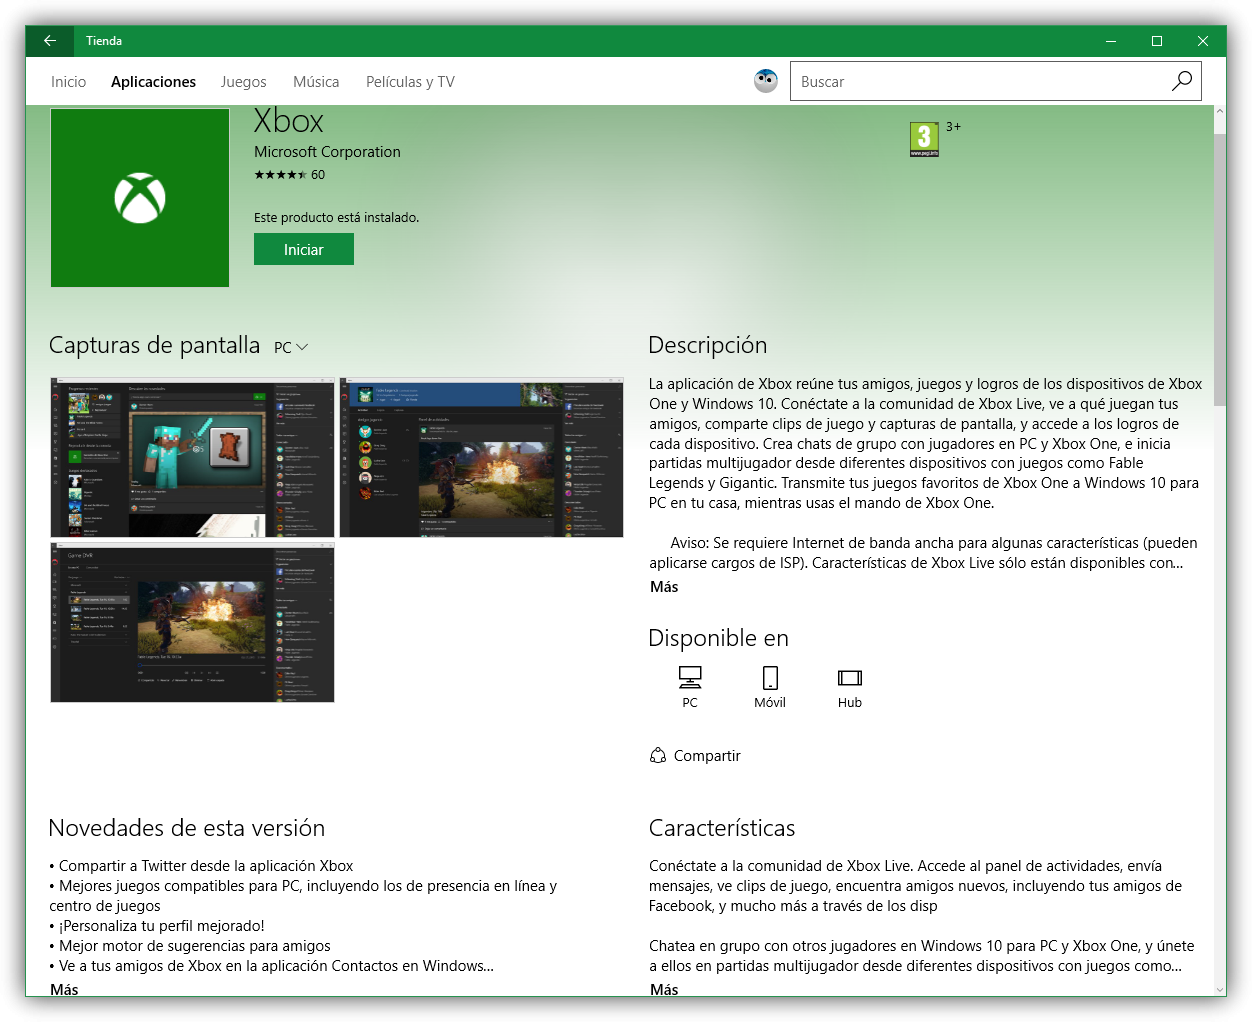
Task: Click the Xbox app title text
Action: point(288,121)
